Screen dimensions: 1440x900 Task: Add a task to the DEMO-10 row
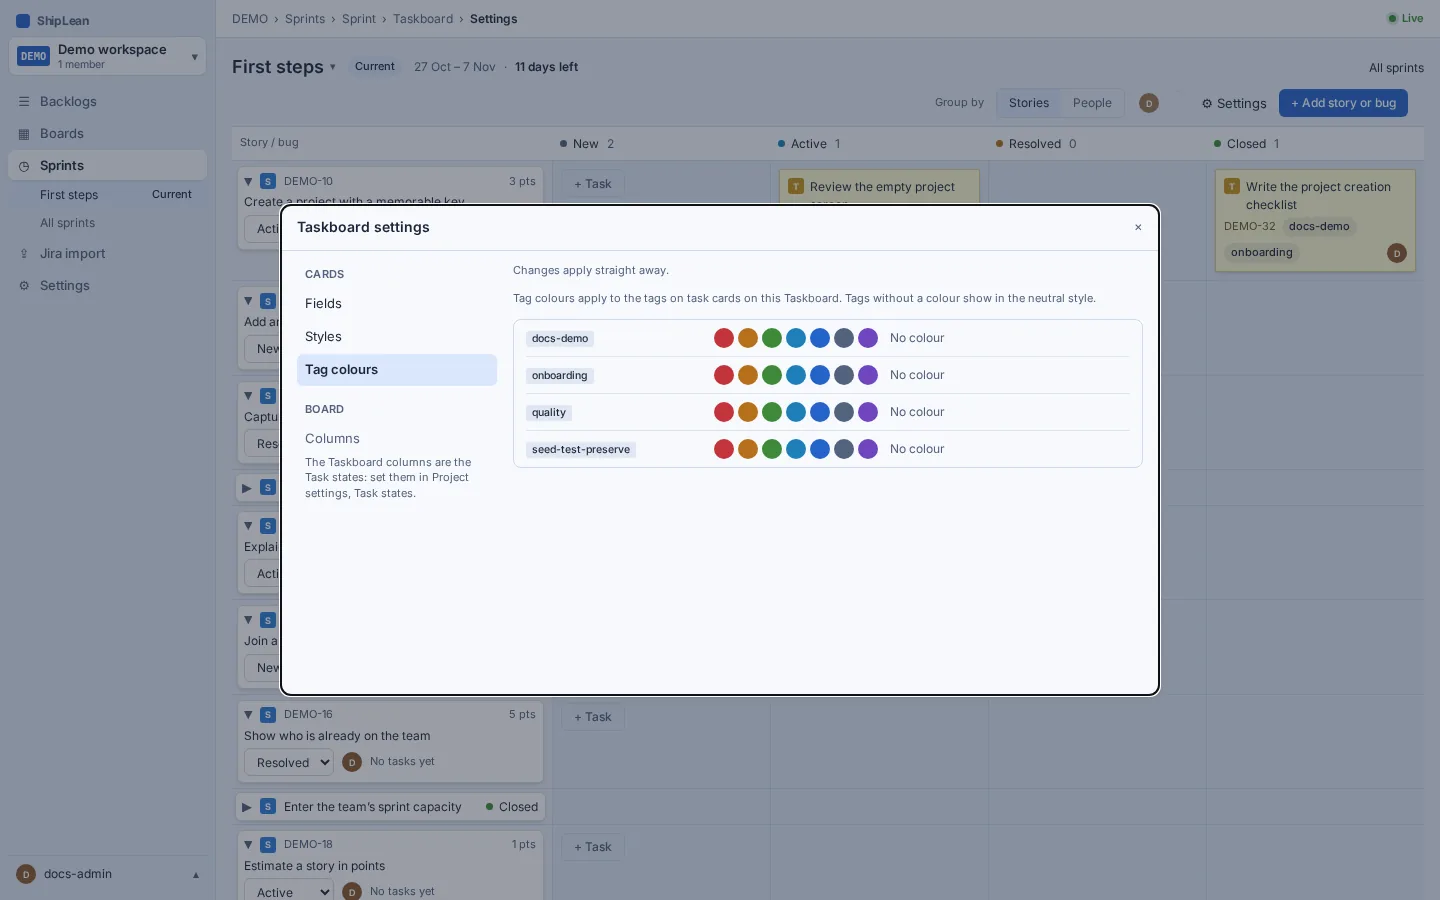coord(593,184)
